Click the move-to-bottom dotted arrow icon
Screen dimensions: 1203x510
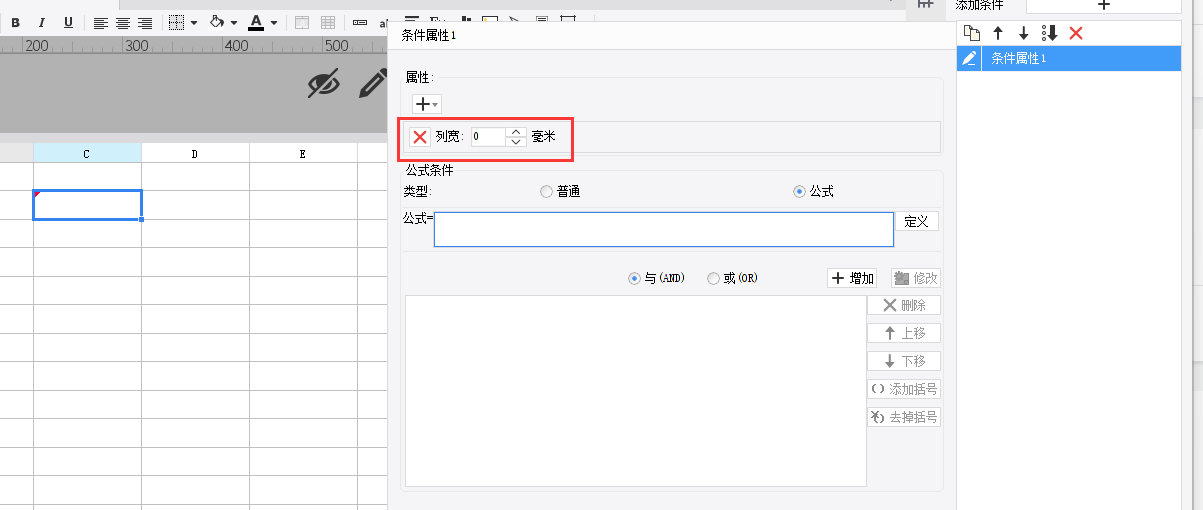pyautogui.click(x=1049, y=33)
